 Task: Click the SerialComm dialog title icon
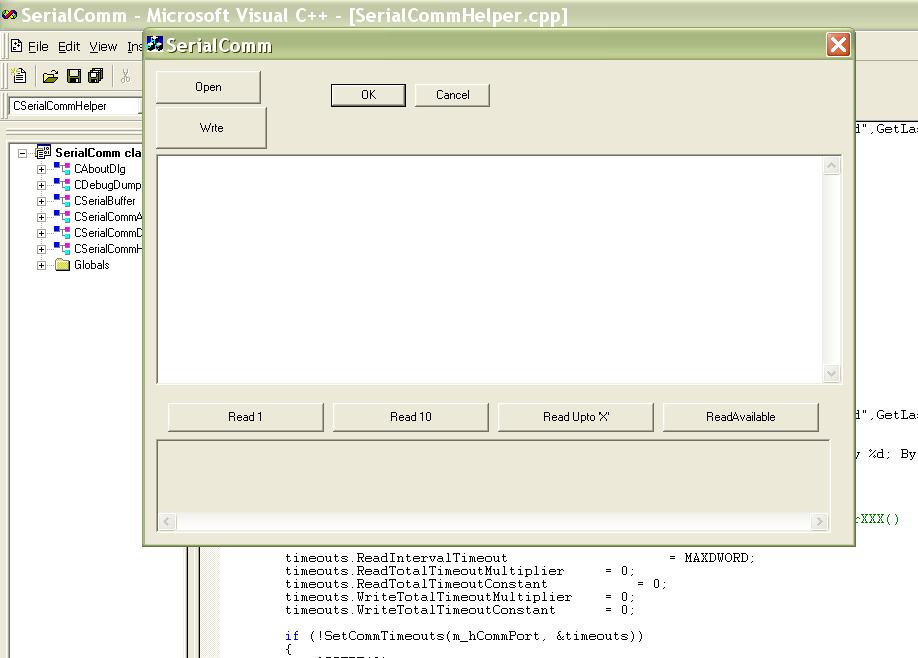click(x=155, y=44)
